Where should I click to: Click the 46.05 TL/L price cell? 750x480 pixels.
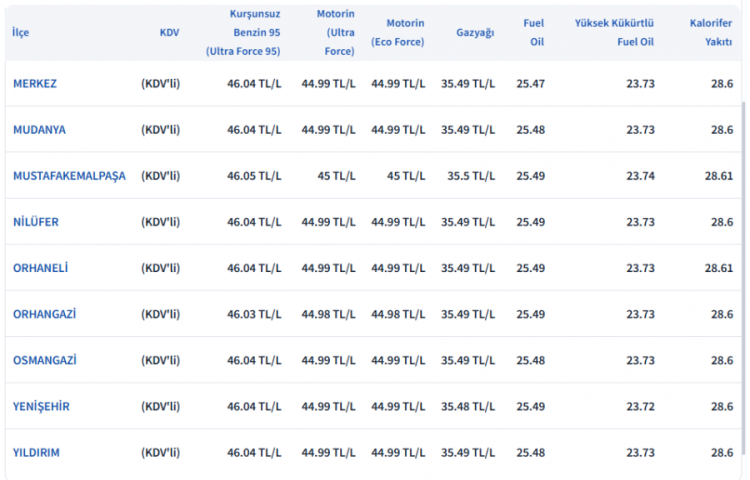click(x=254, y=176)
